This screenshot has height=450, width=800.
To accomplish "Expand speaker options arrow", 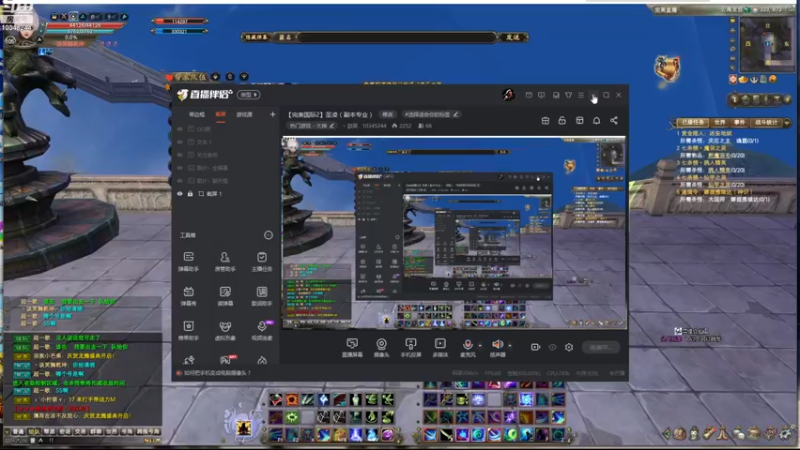I will point(510,345).
